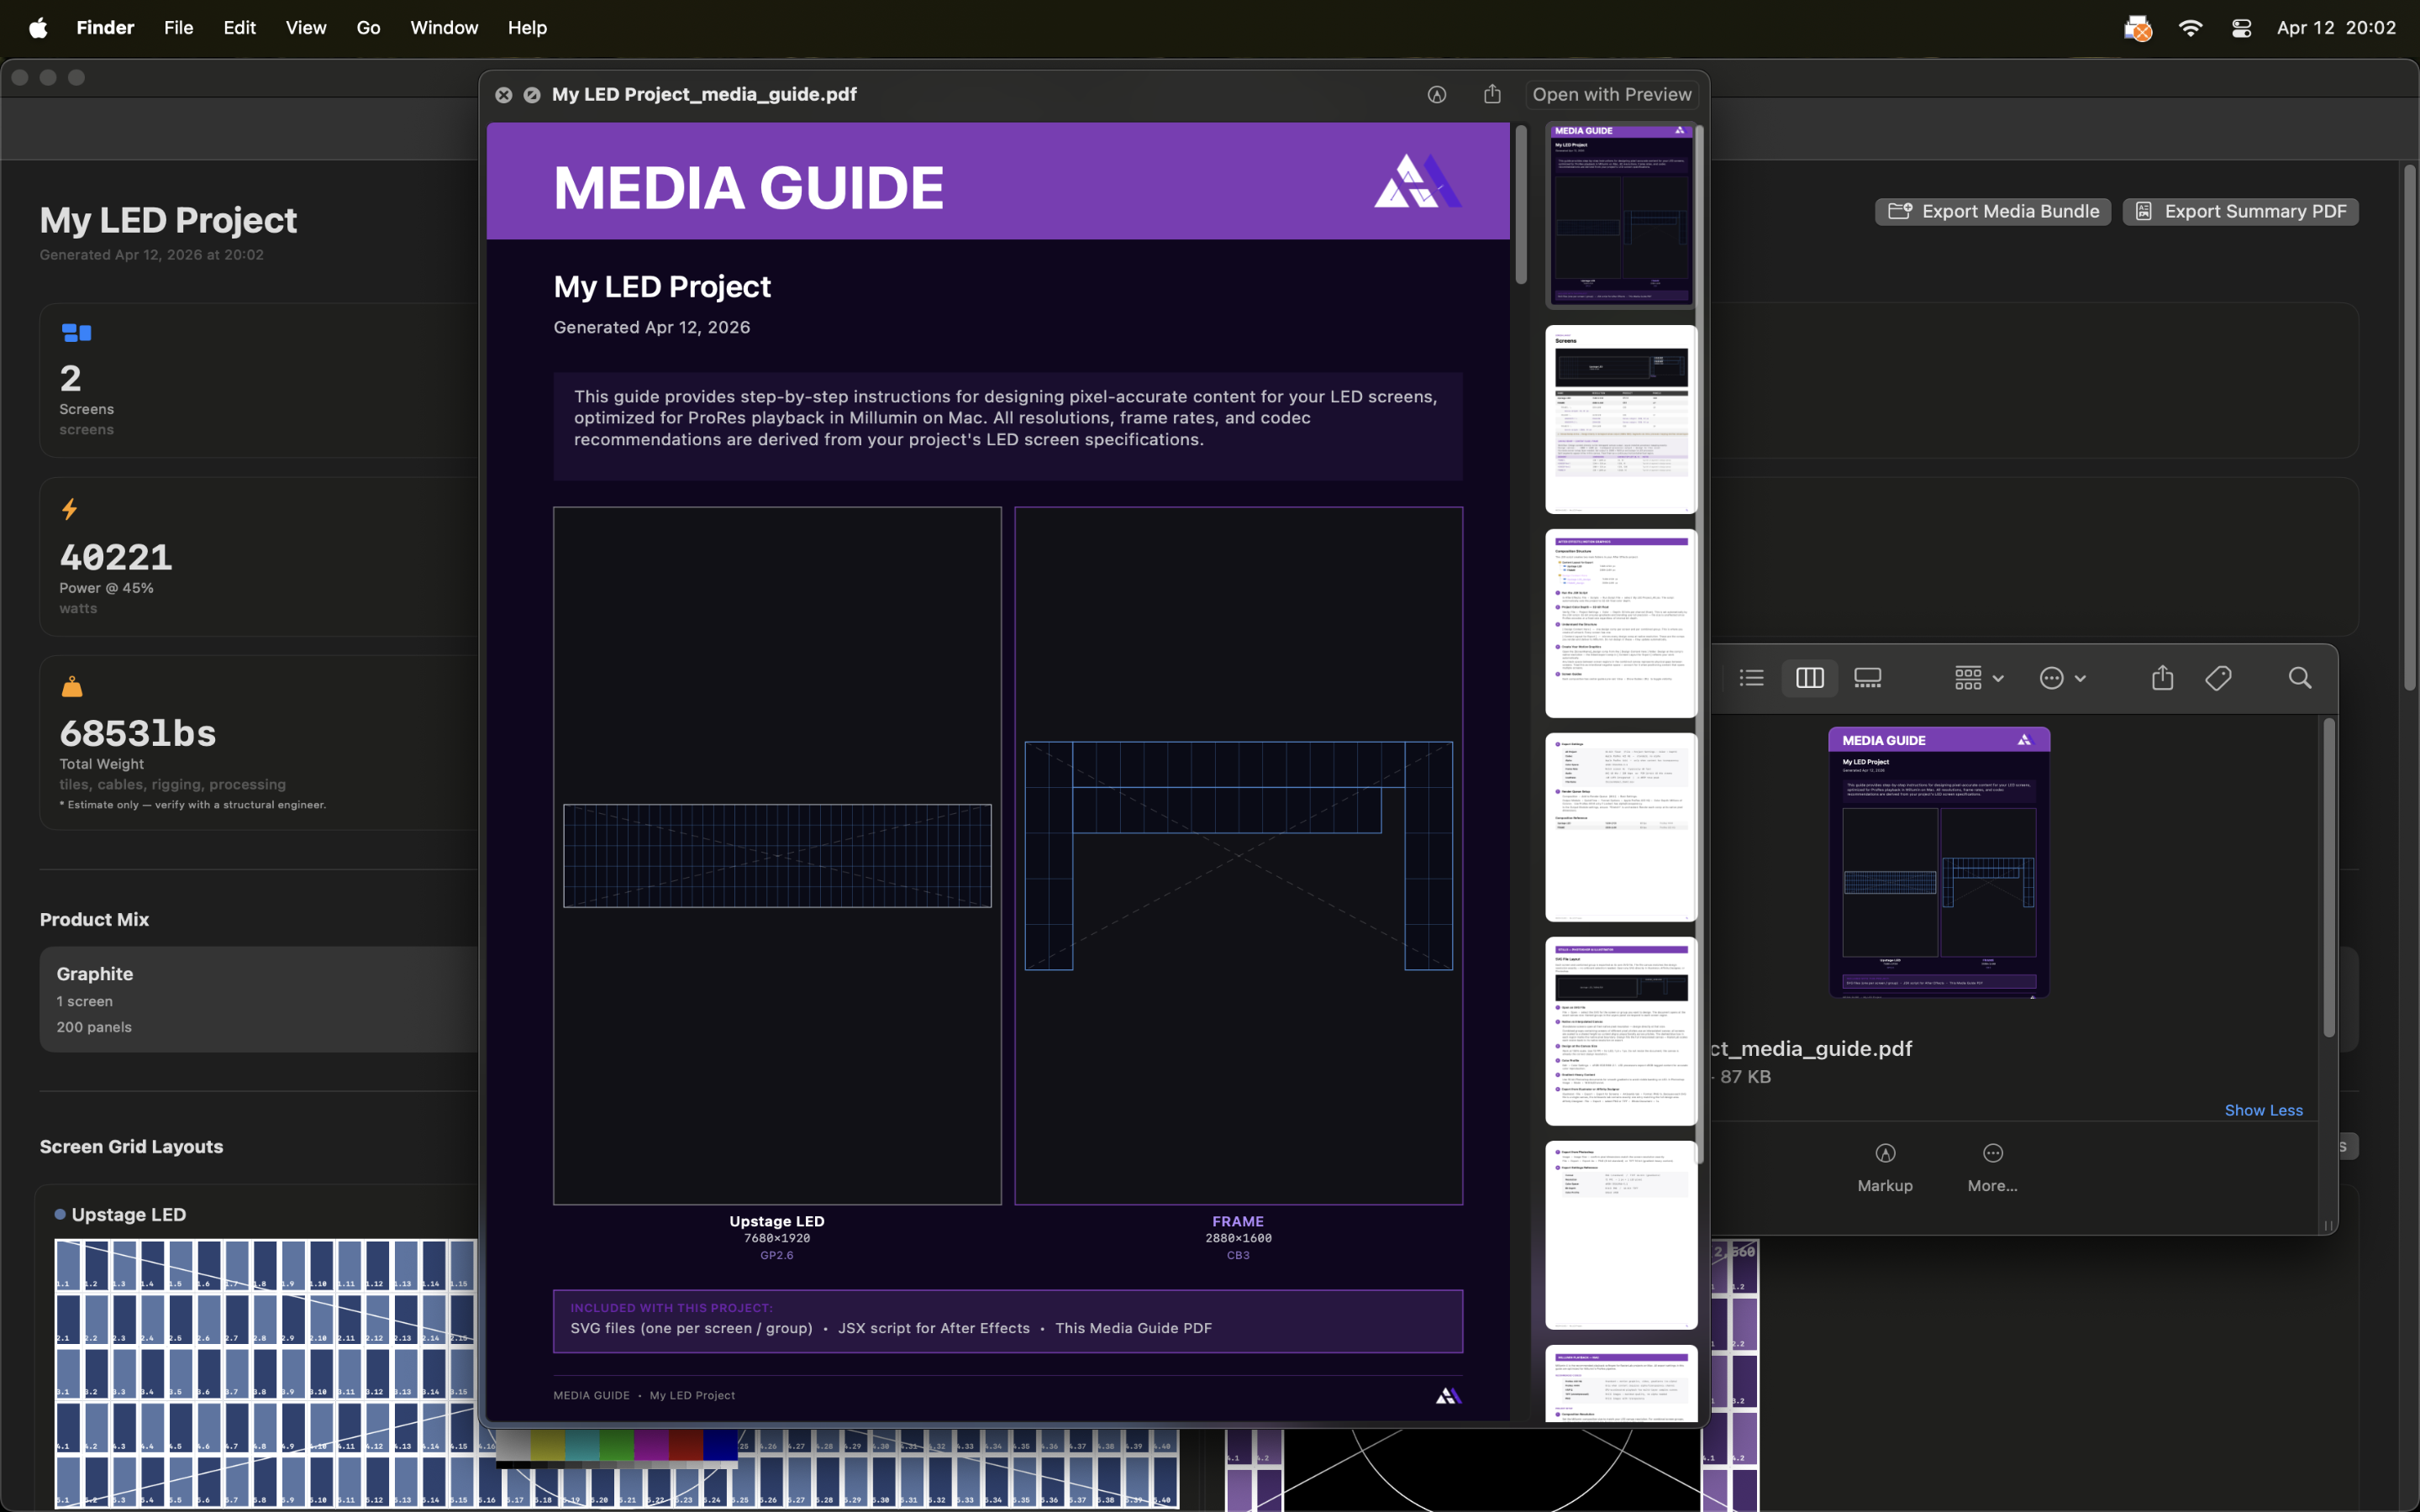Click the share icon in the Finder toolbar
Viewport: 2420px width, 1512px height.
point(2161,677)
